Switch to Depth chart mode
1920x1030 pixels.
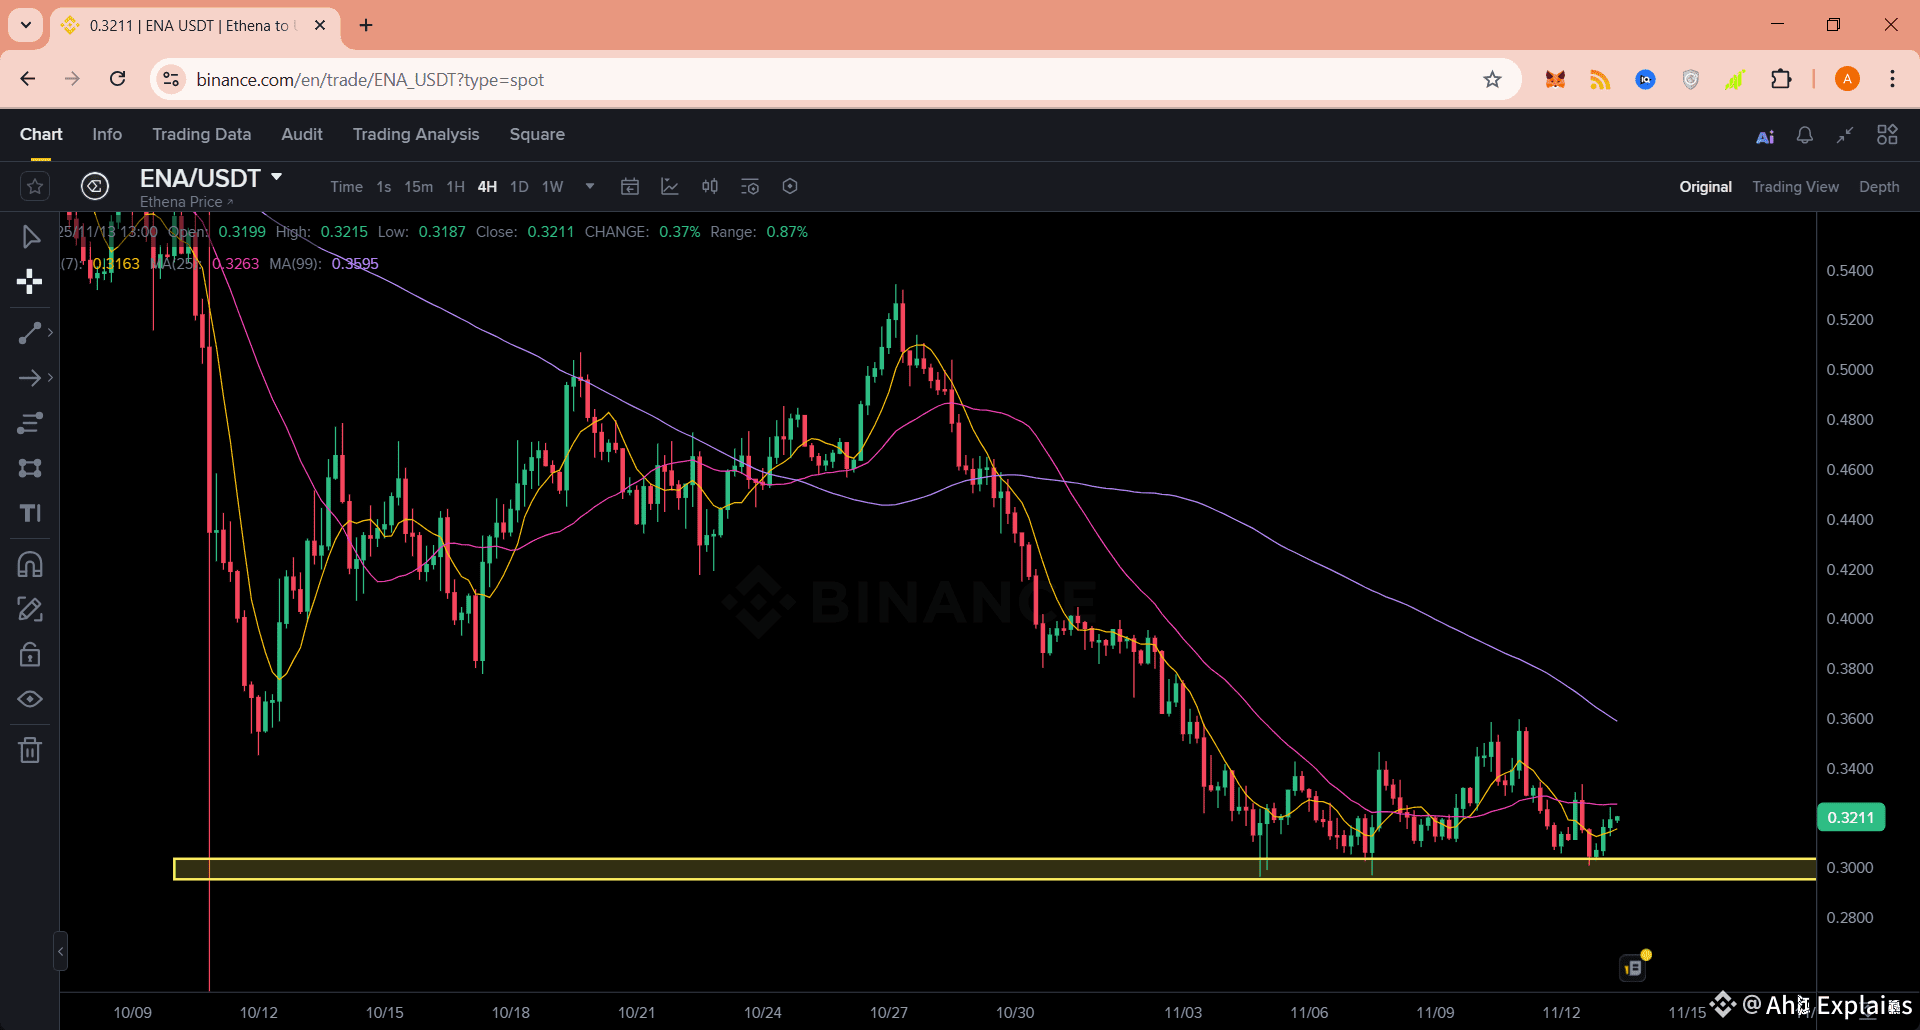click(1879, 187)
